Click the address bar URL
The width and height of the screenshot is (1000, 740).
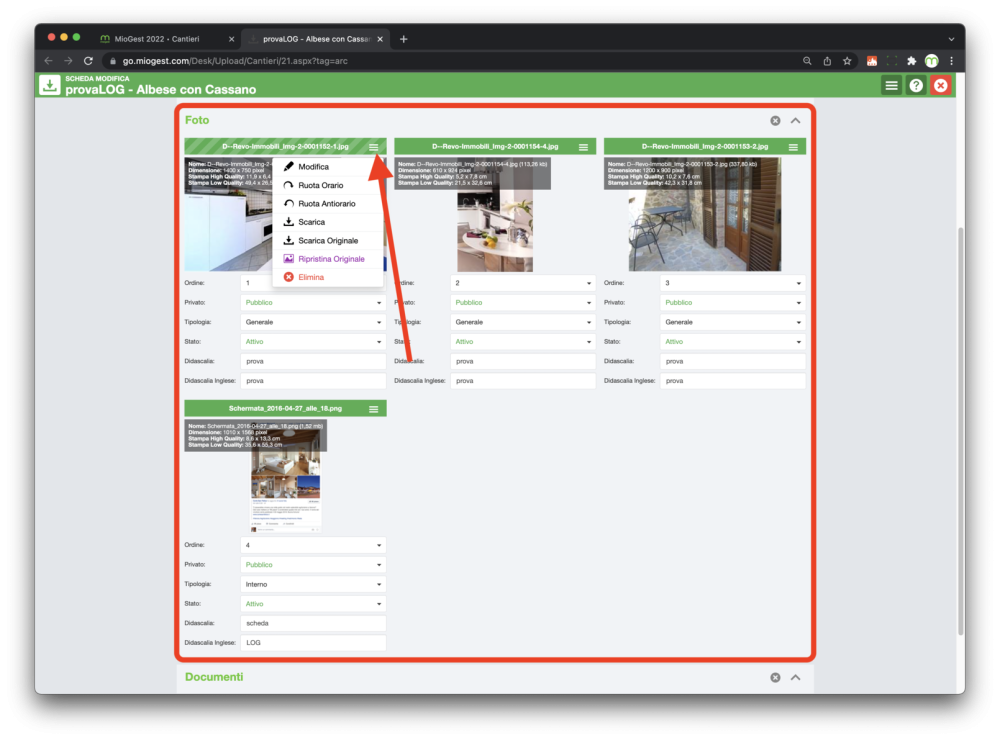coord(235,61)
